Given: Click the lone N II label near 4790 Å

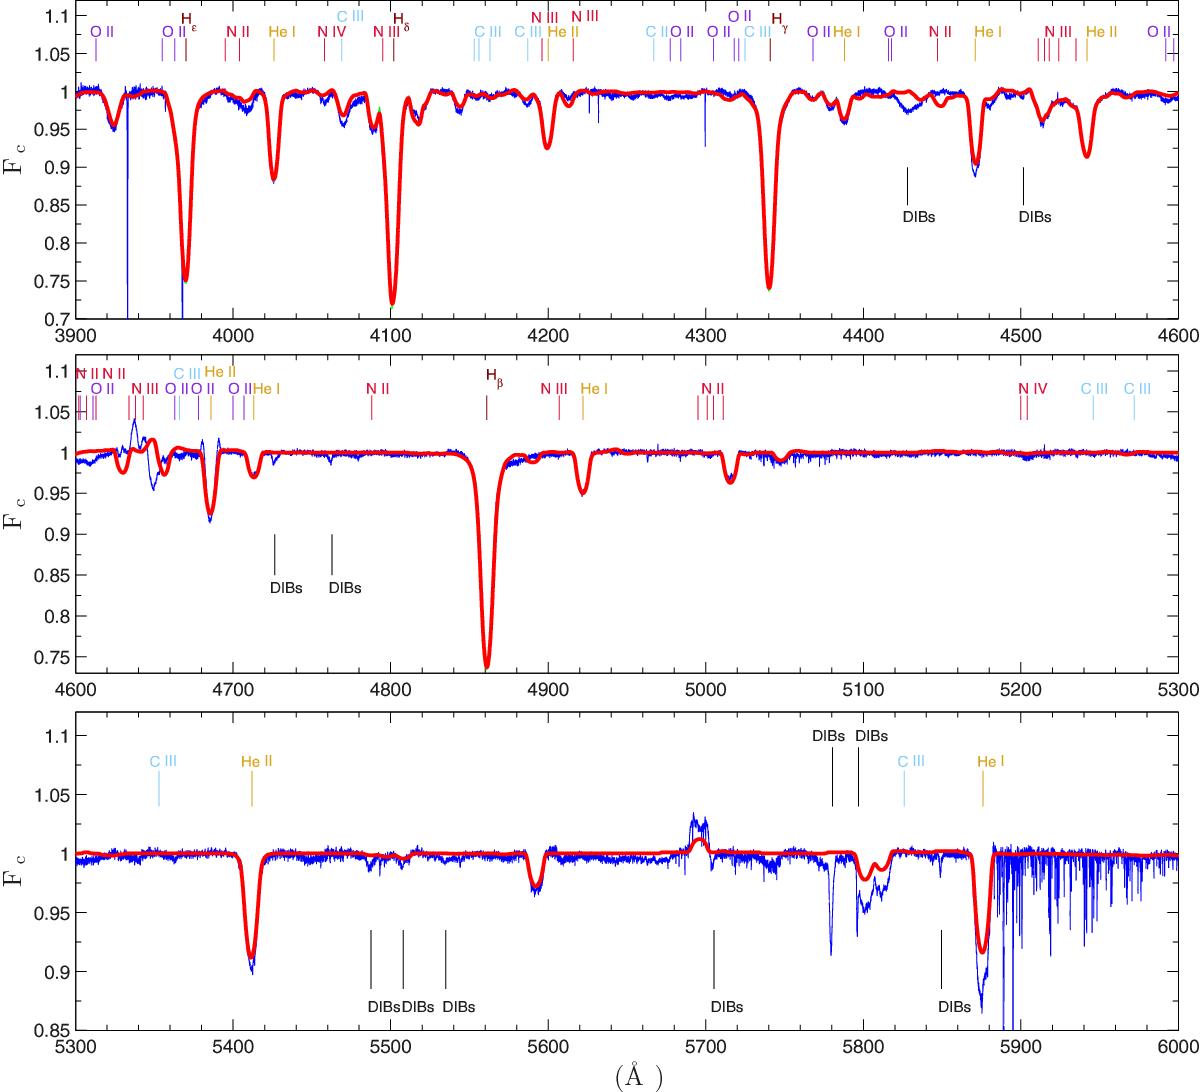Looking at the screenshot, I should [x=376, y=389].
